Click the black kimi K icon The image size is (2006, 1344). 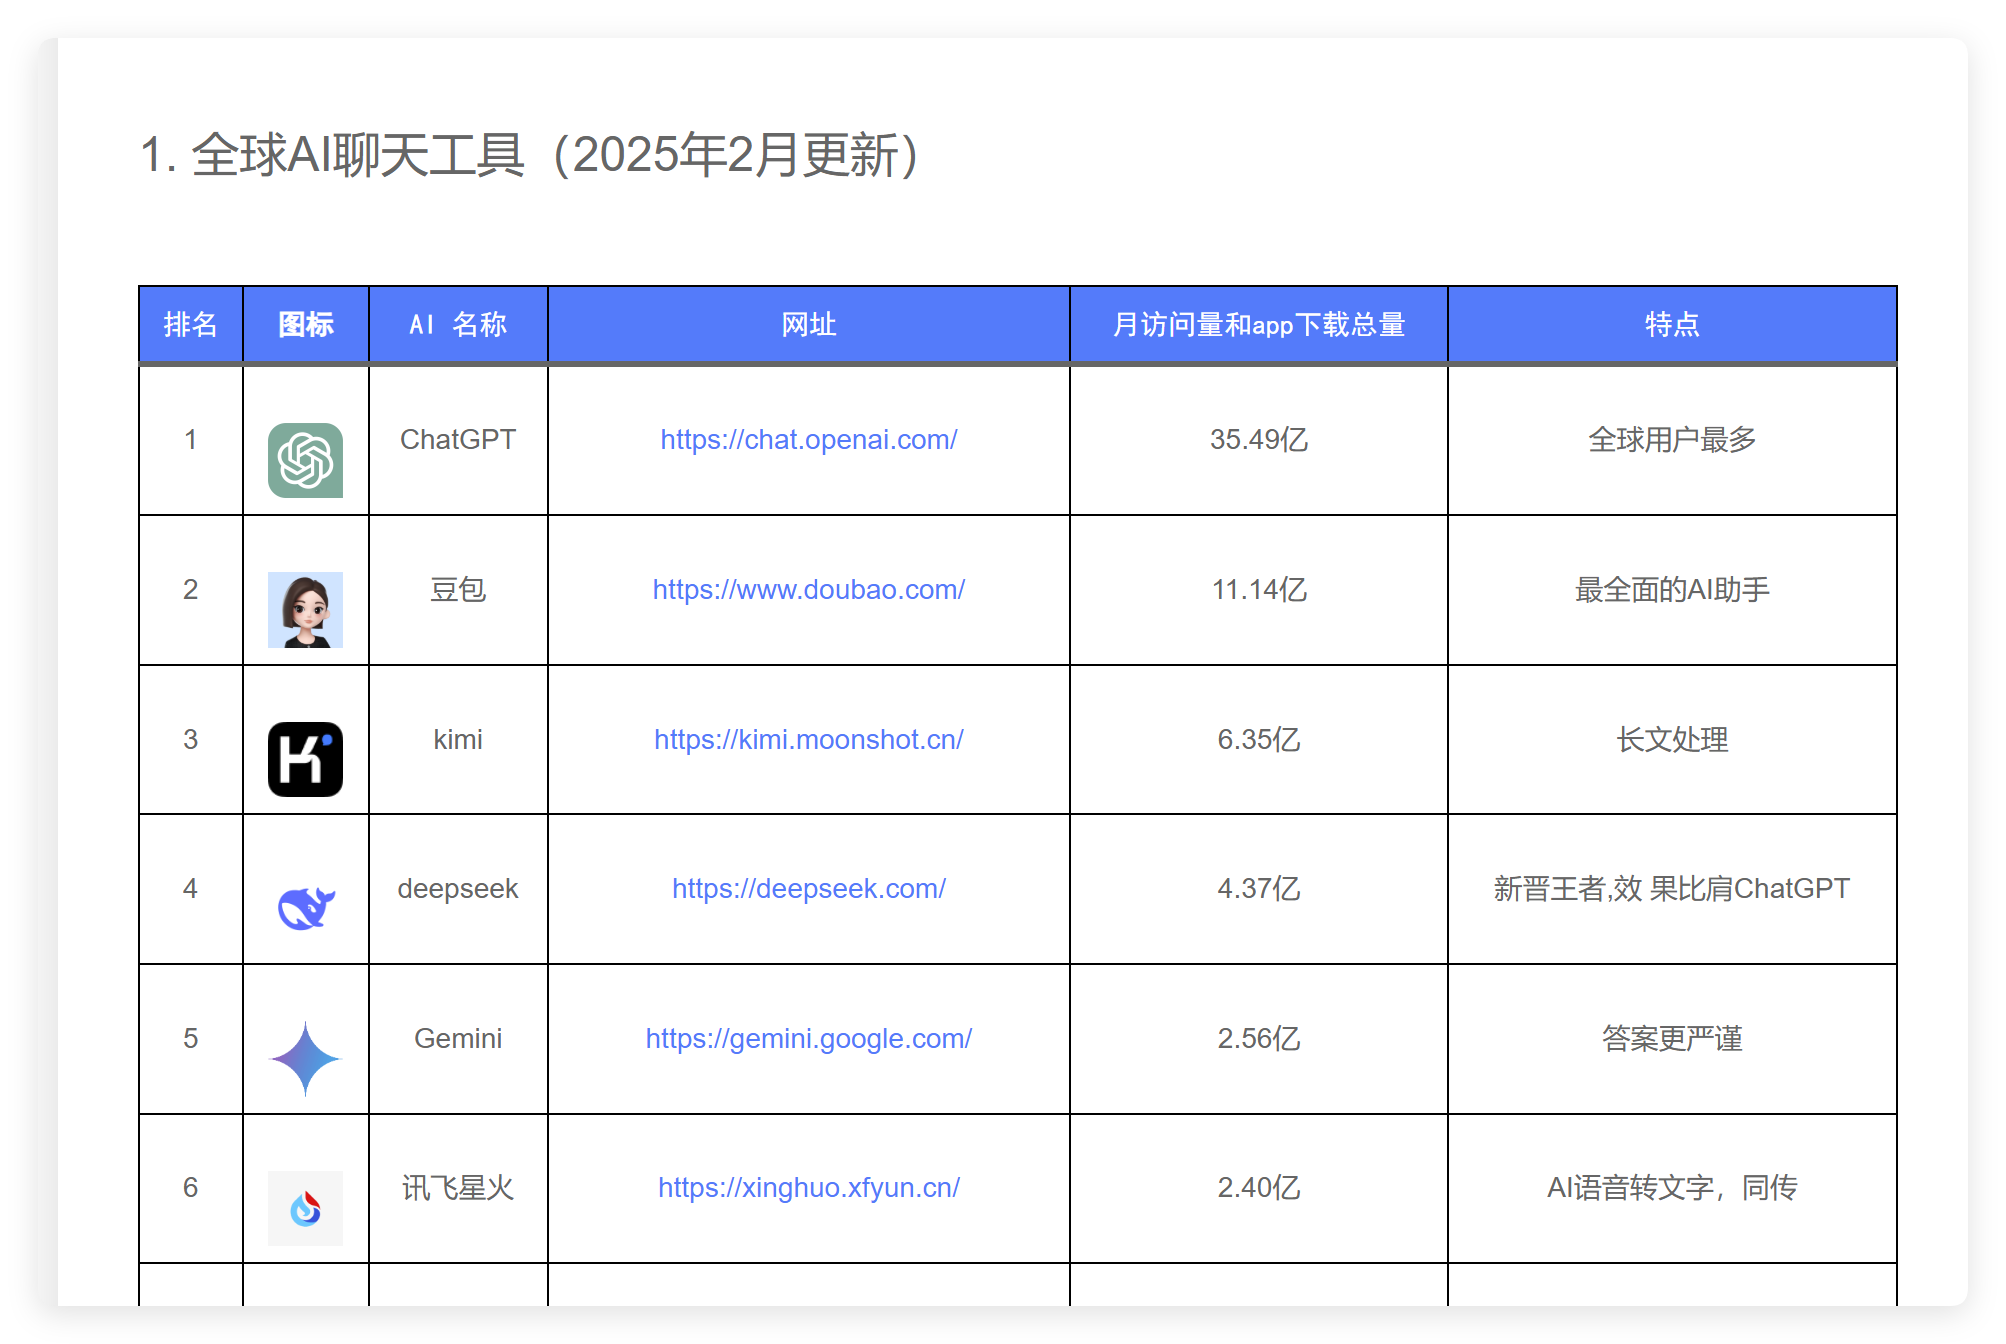305,759
